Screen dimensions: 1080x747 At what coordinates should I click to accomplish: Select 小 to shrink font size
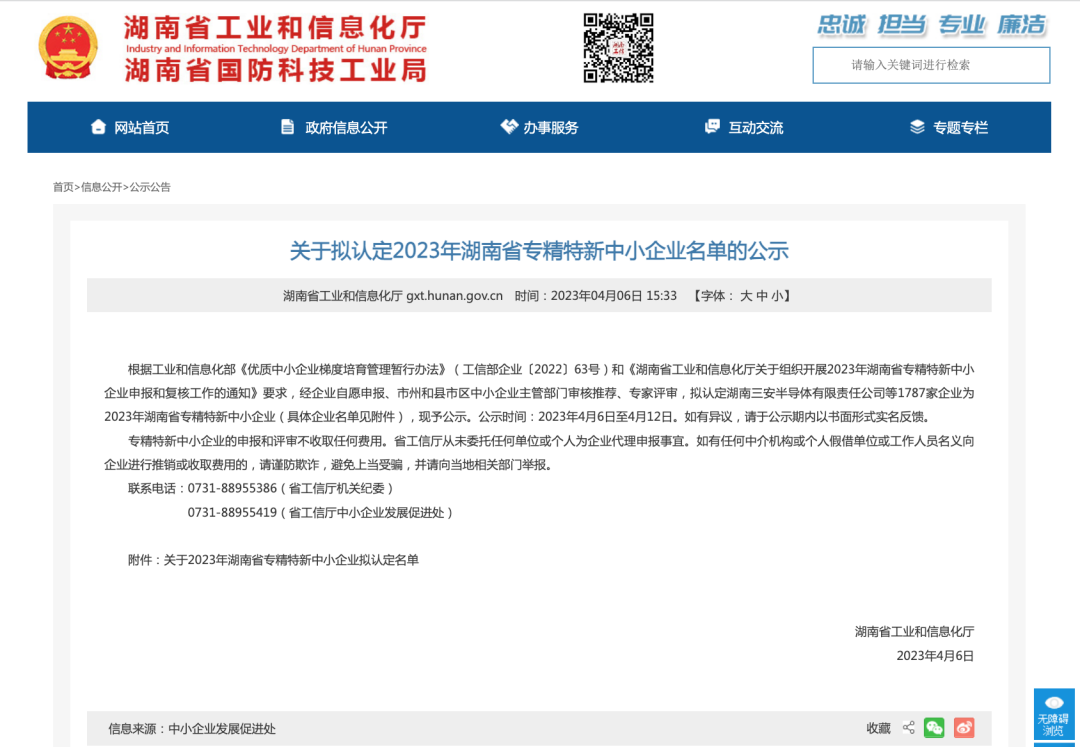point(779,296)
